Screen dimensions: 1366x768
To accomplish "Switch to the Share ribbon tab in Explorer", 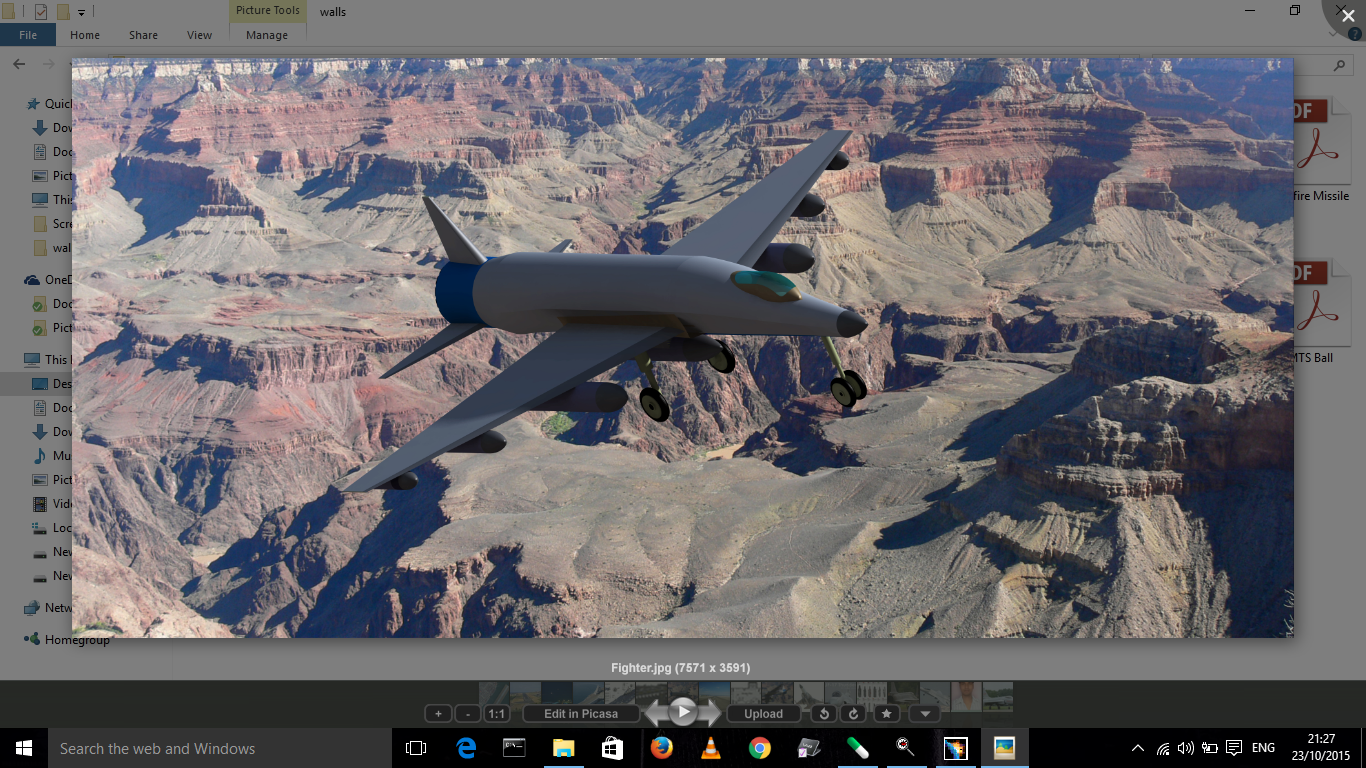I will tap(143, 35).
